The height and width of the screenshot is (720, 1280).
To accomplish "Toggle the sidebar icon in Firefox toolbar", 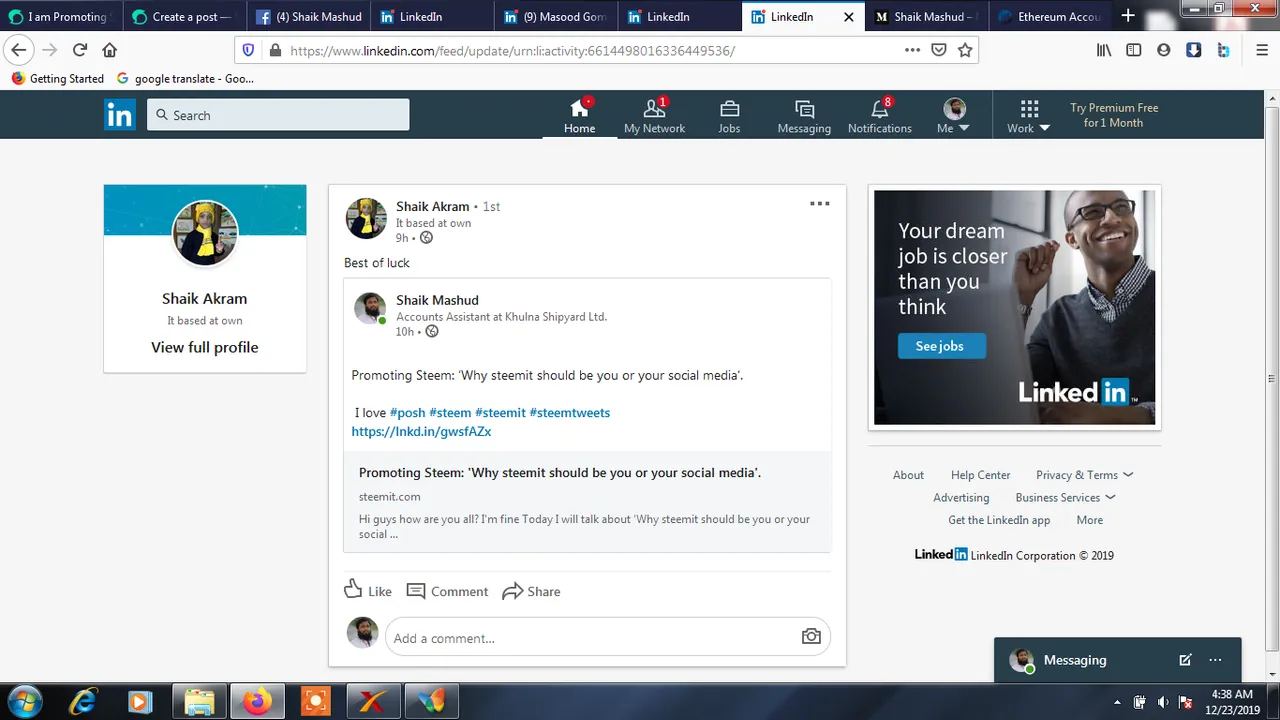I will coord(1133,50).
